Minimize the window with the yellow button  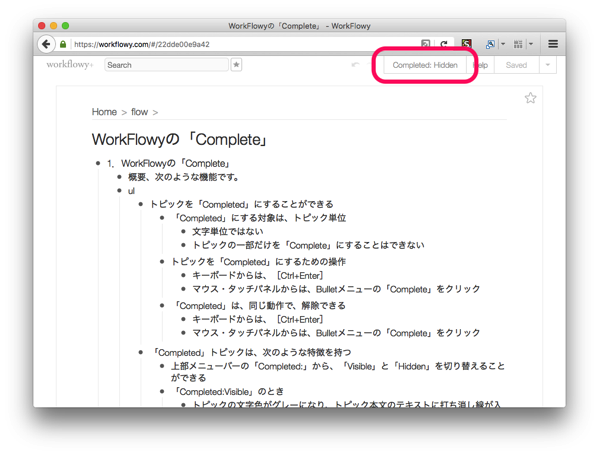click(53, 26)
